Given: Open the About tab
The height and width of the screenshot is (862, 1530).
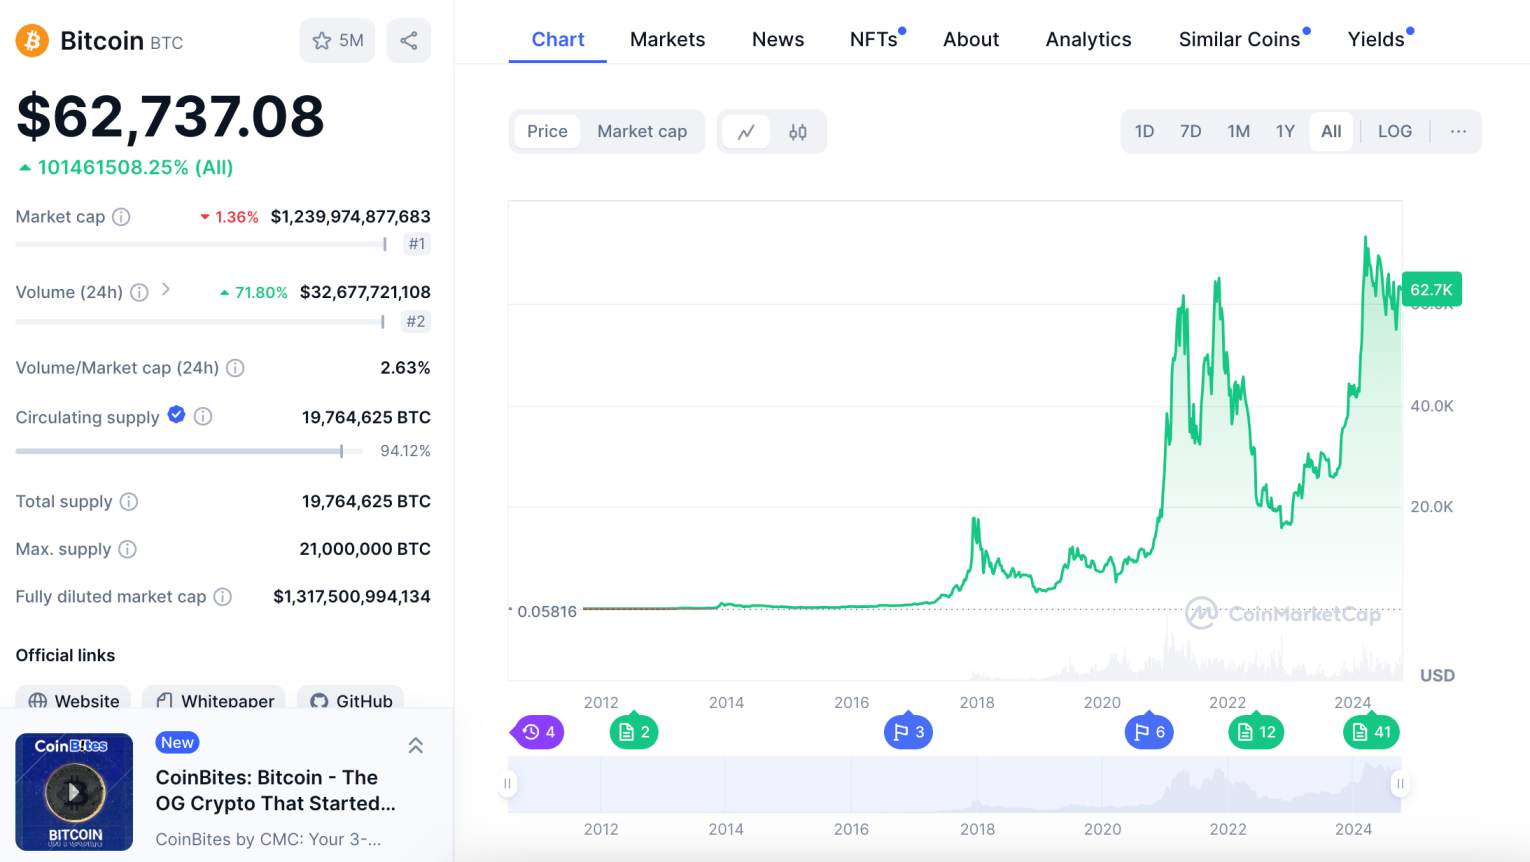Looking at the screenshot, I should tap(971, 40).
